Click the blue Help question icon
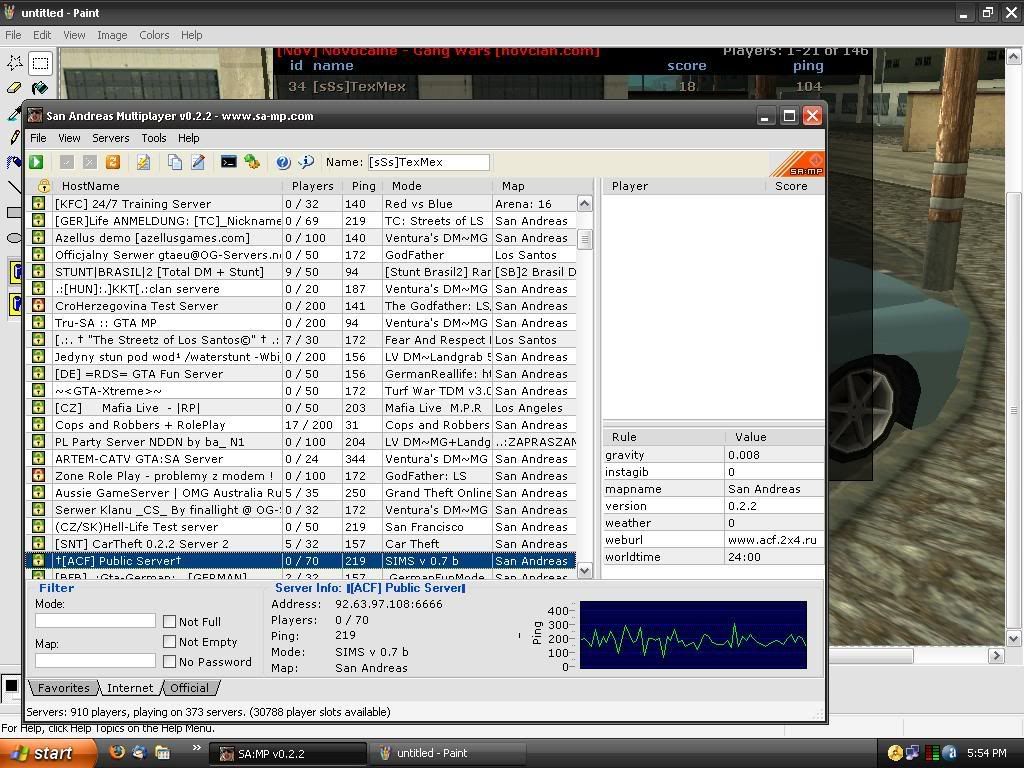 point(283,162)
